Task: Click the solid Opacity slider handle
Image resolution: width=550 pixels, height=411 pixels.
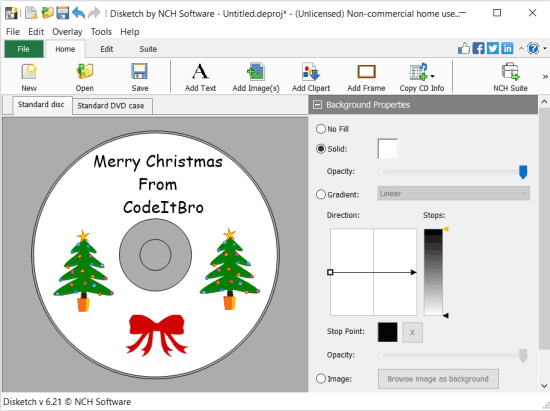Action: tap(523, 172)
